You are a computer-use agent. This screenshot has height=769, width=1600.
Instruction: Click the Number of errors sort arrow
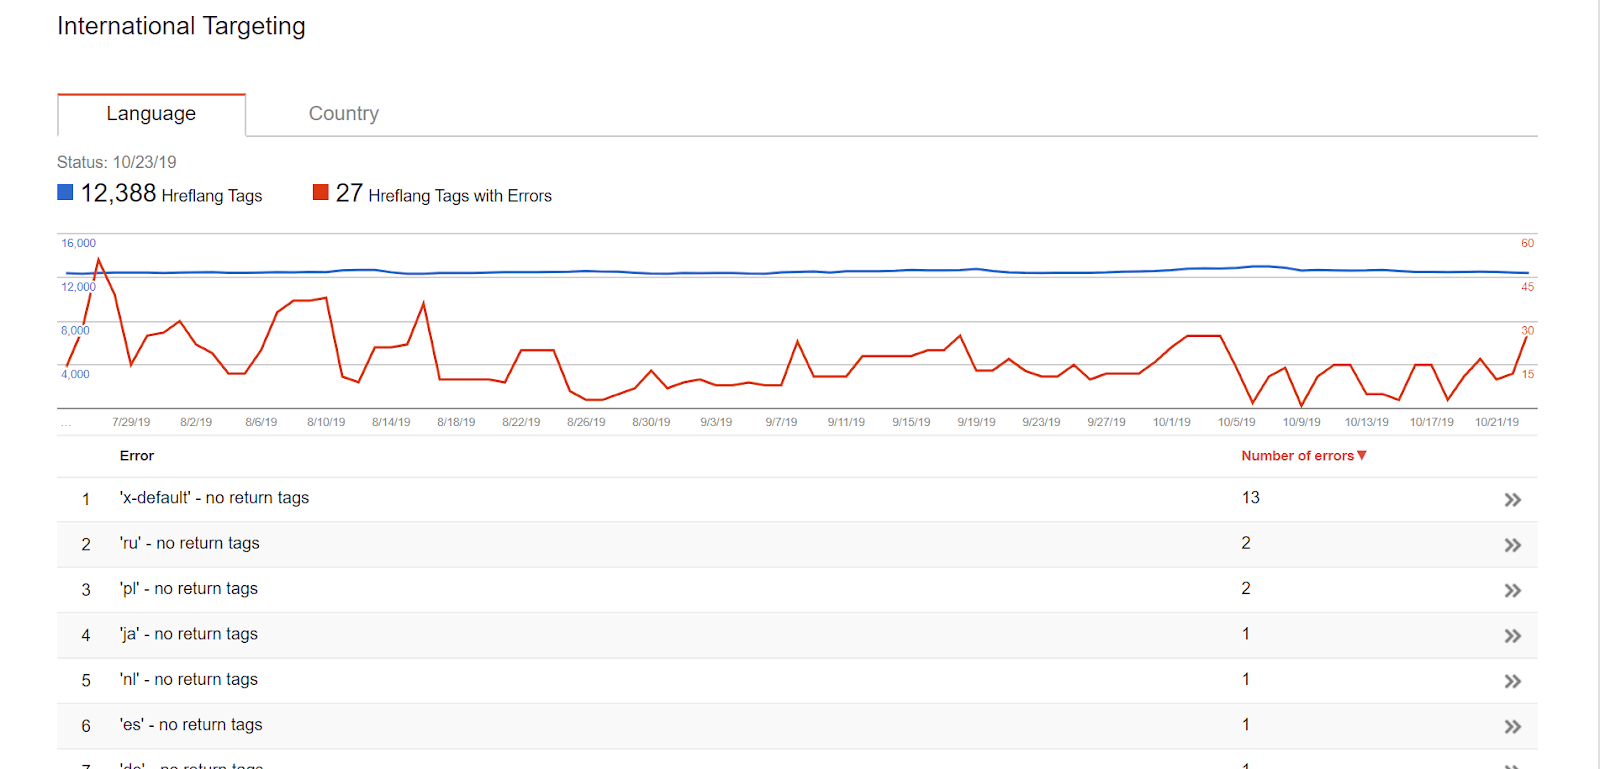[1362, 455]
